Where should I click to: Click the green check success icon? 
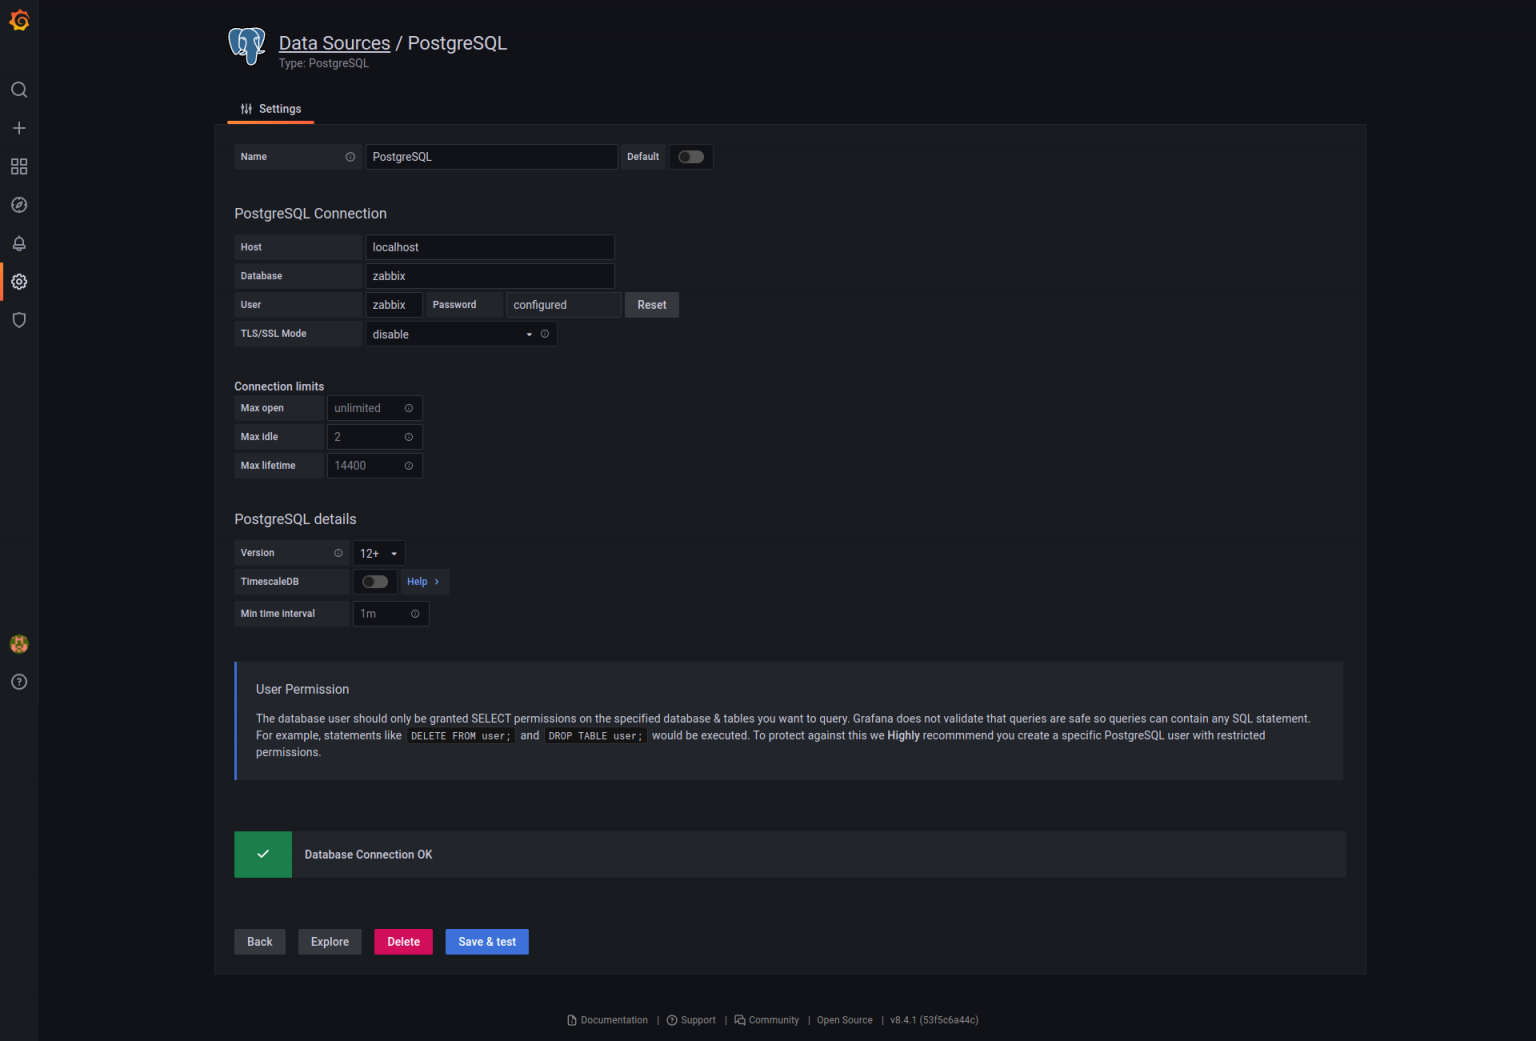[263, 854]
